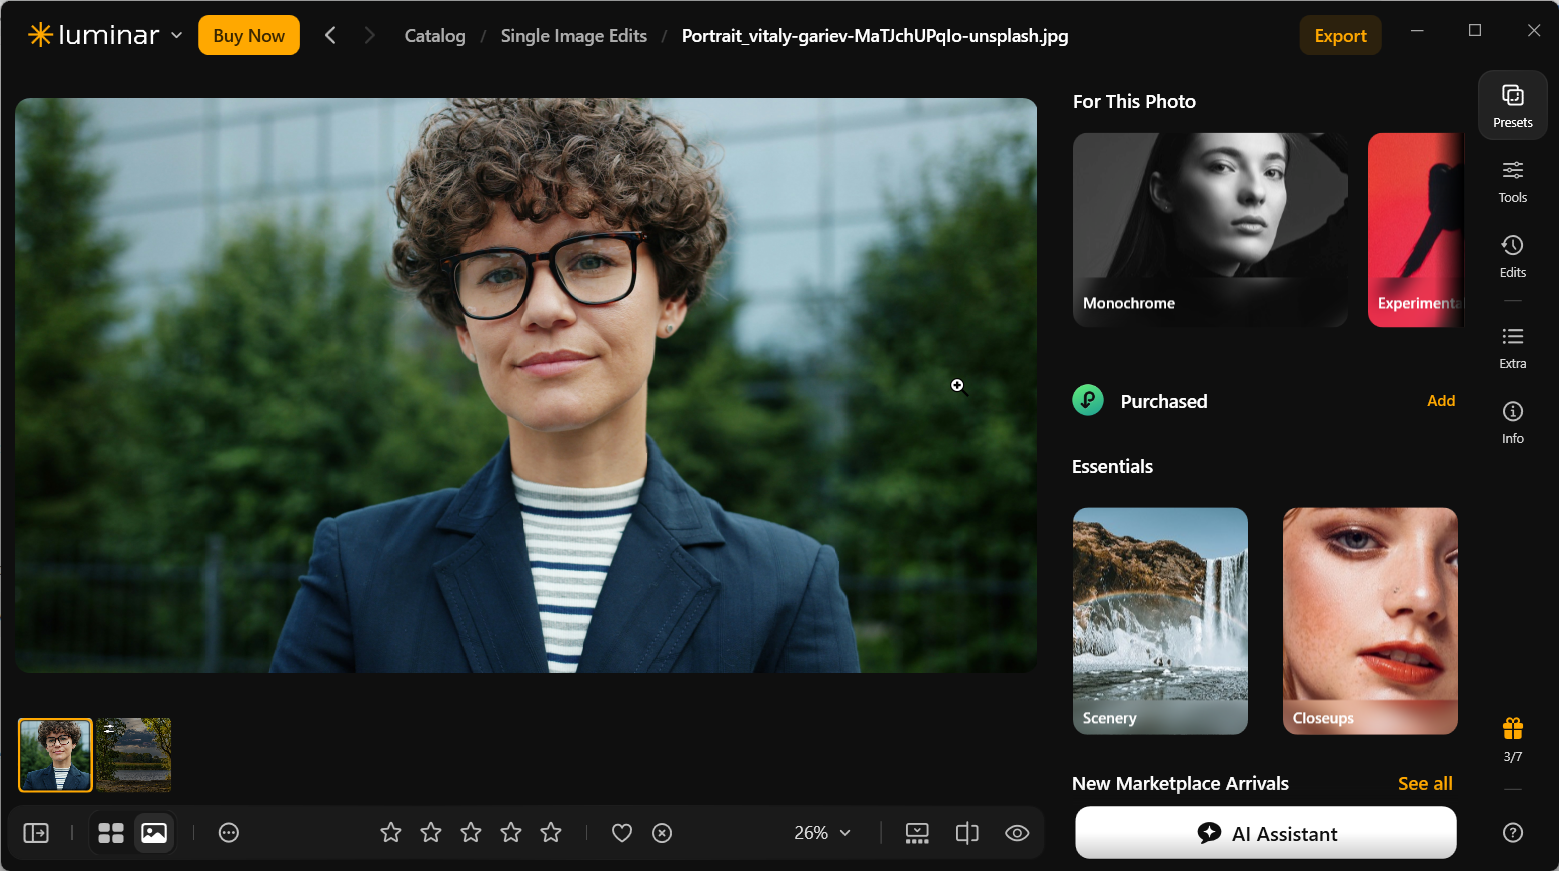Select the landscape thumbnail in filmstrip
This screenshot has height=871, width=1559.
(x=134, y=755)
